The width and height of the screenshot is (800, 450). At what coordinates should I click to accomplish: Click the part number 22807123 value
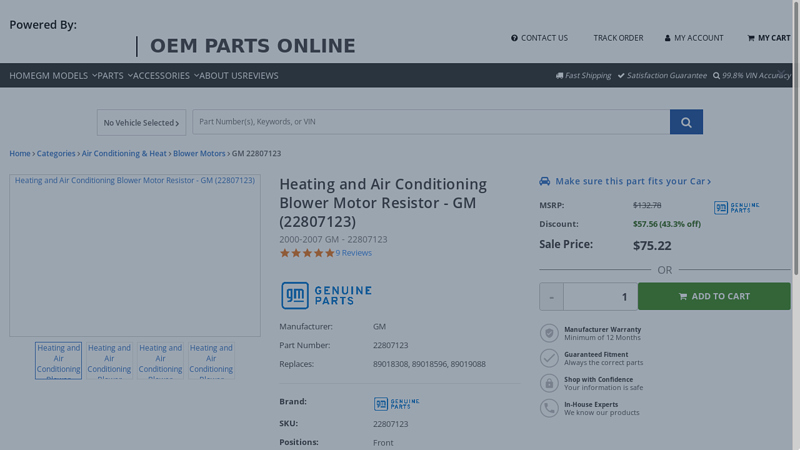390,345
